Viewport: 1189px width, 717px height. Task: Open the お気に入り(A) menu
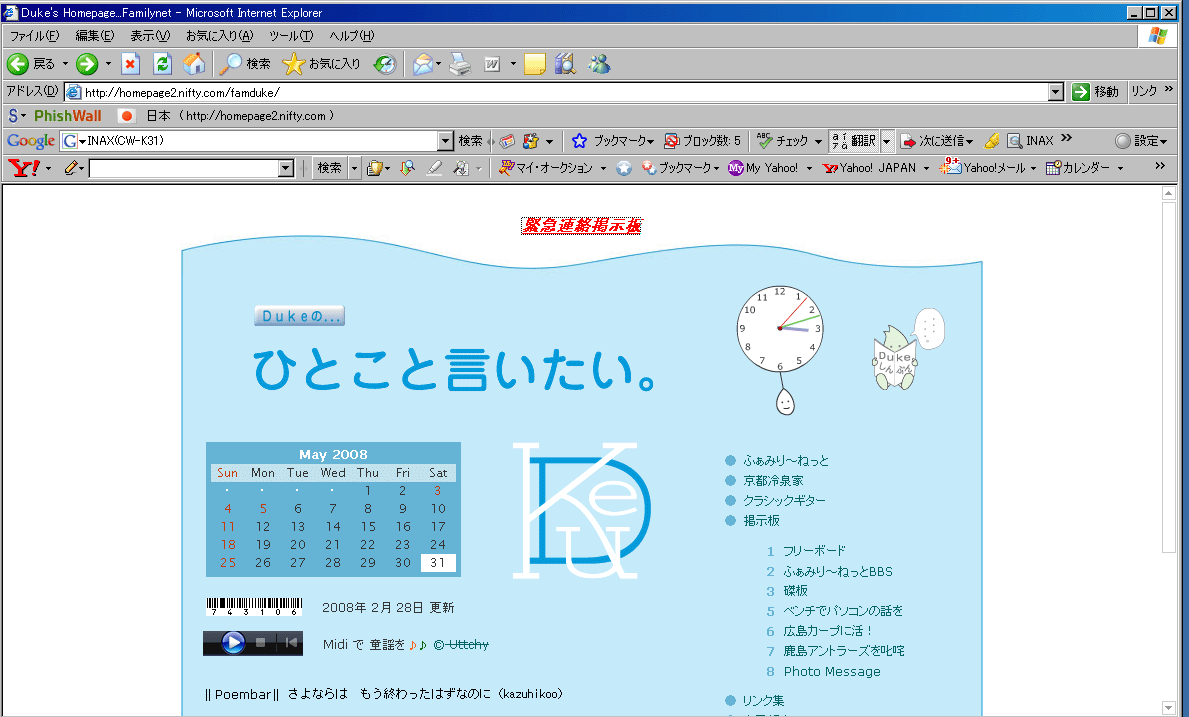click(x=219, y=36)
